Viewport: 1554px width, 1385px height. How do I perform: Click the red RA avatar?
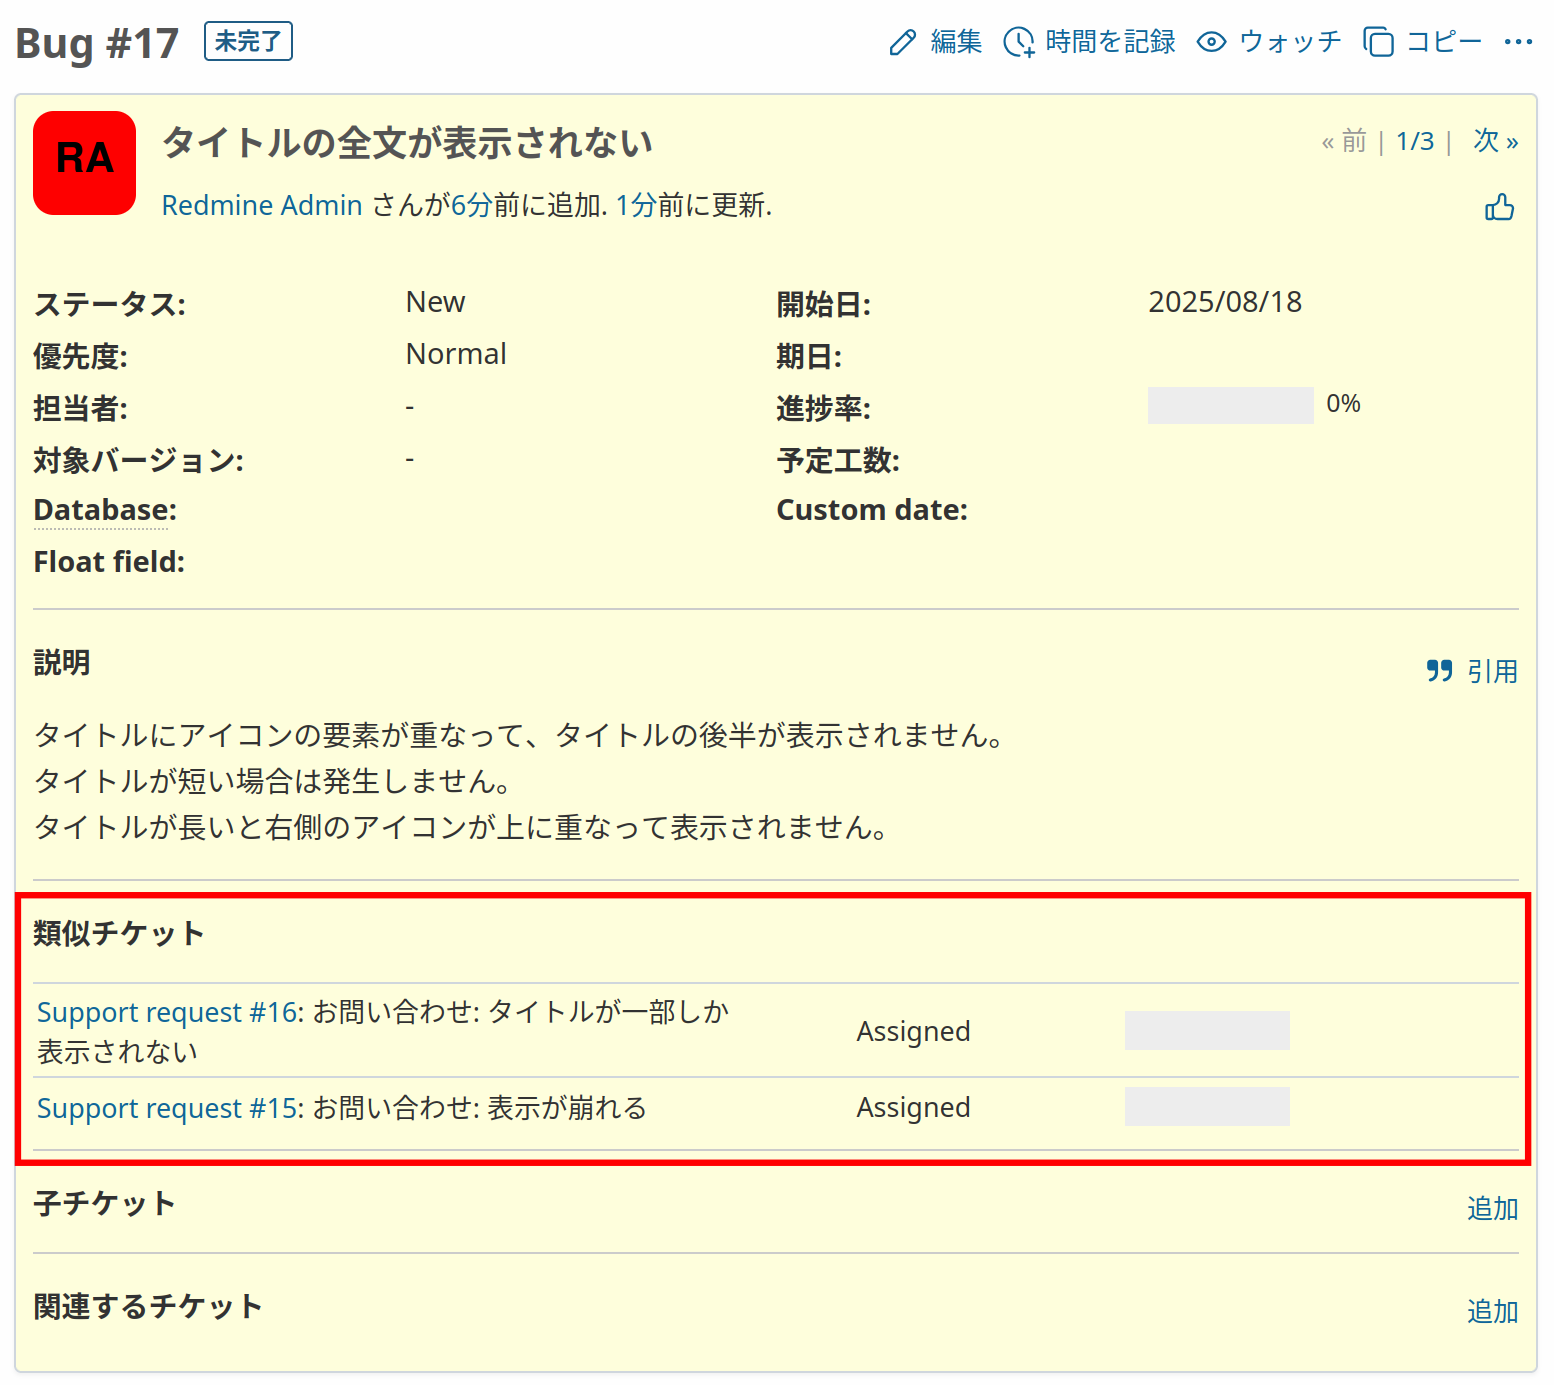pos(85,163)
